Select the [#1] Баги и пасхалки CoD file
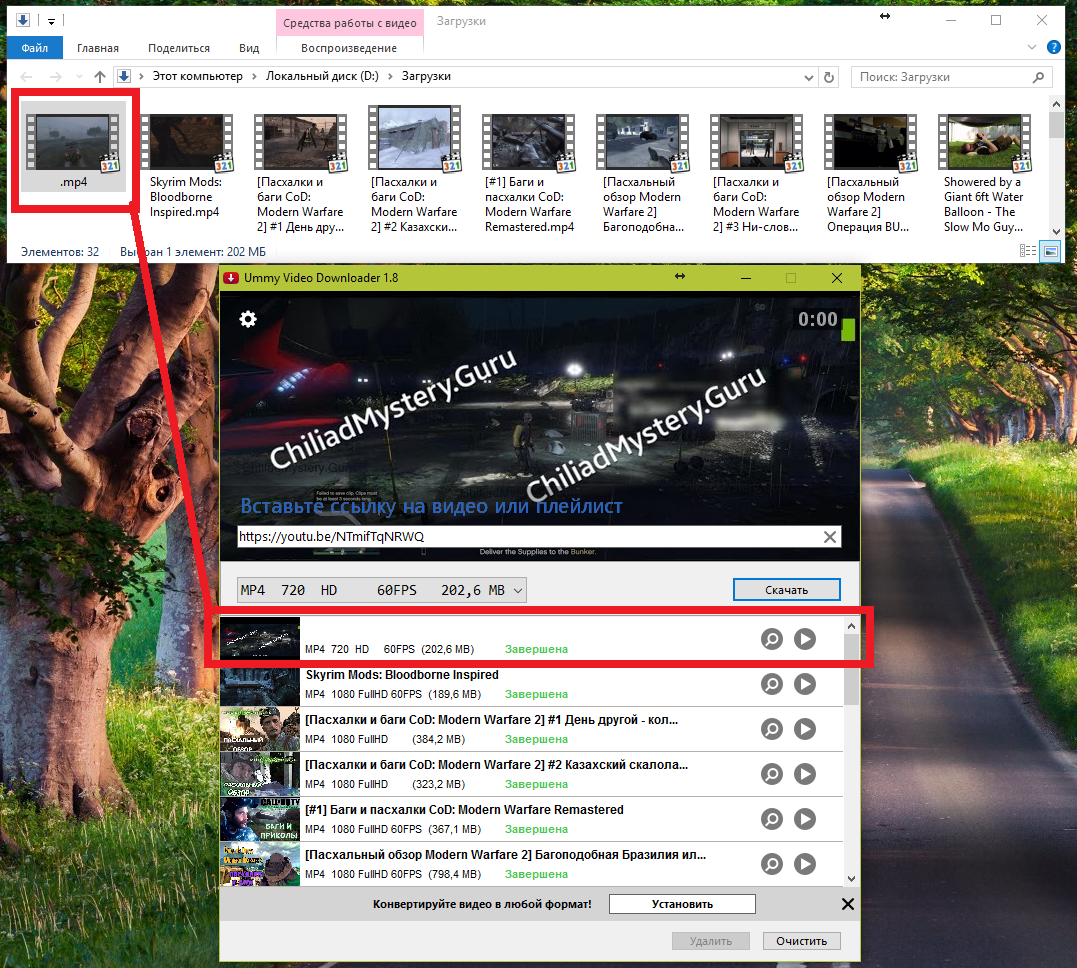This screenshot has height=968, width=1077. (x=529, y=173)
